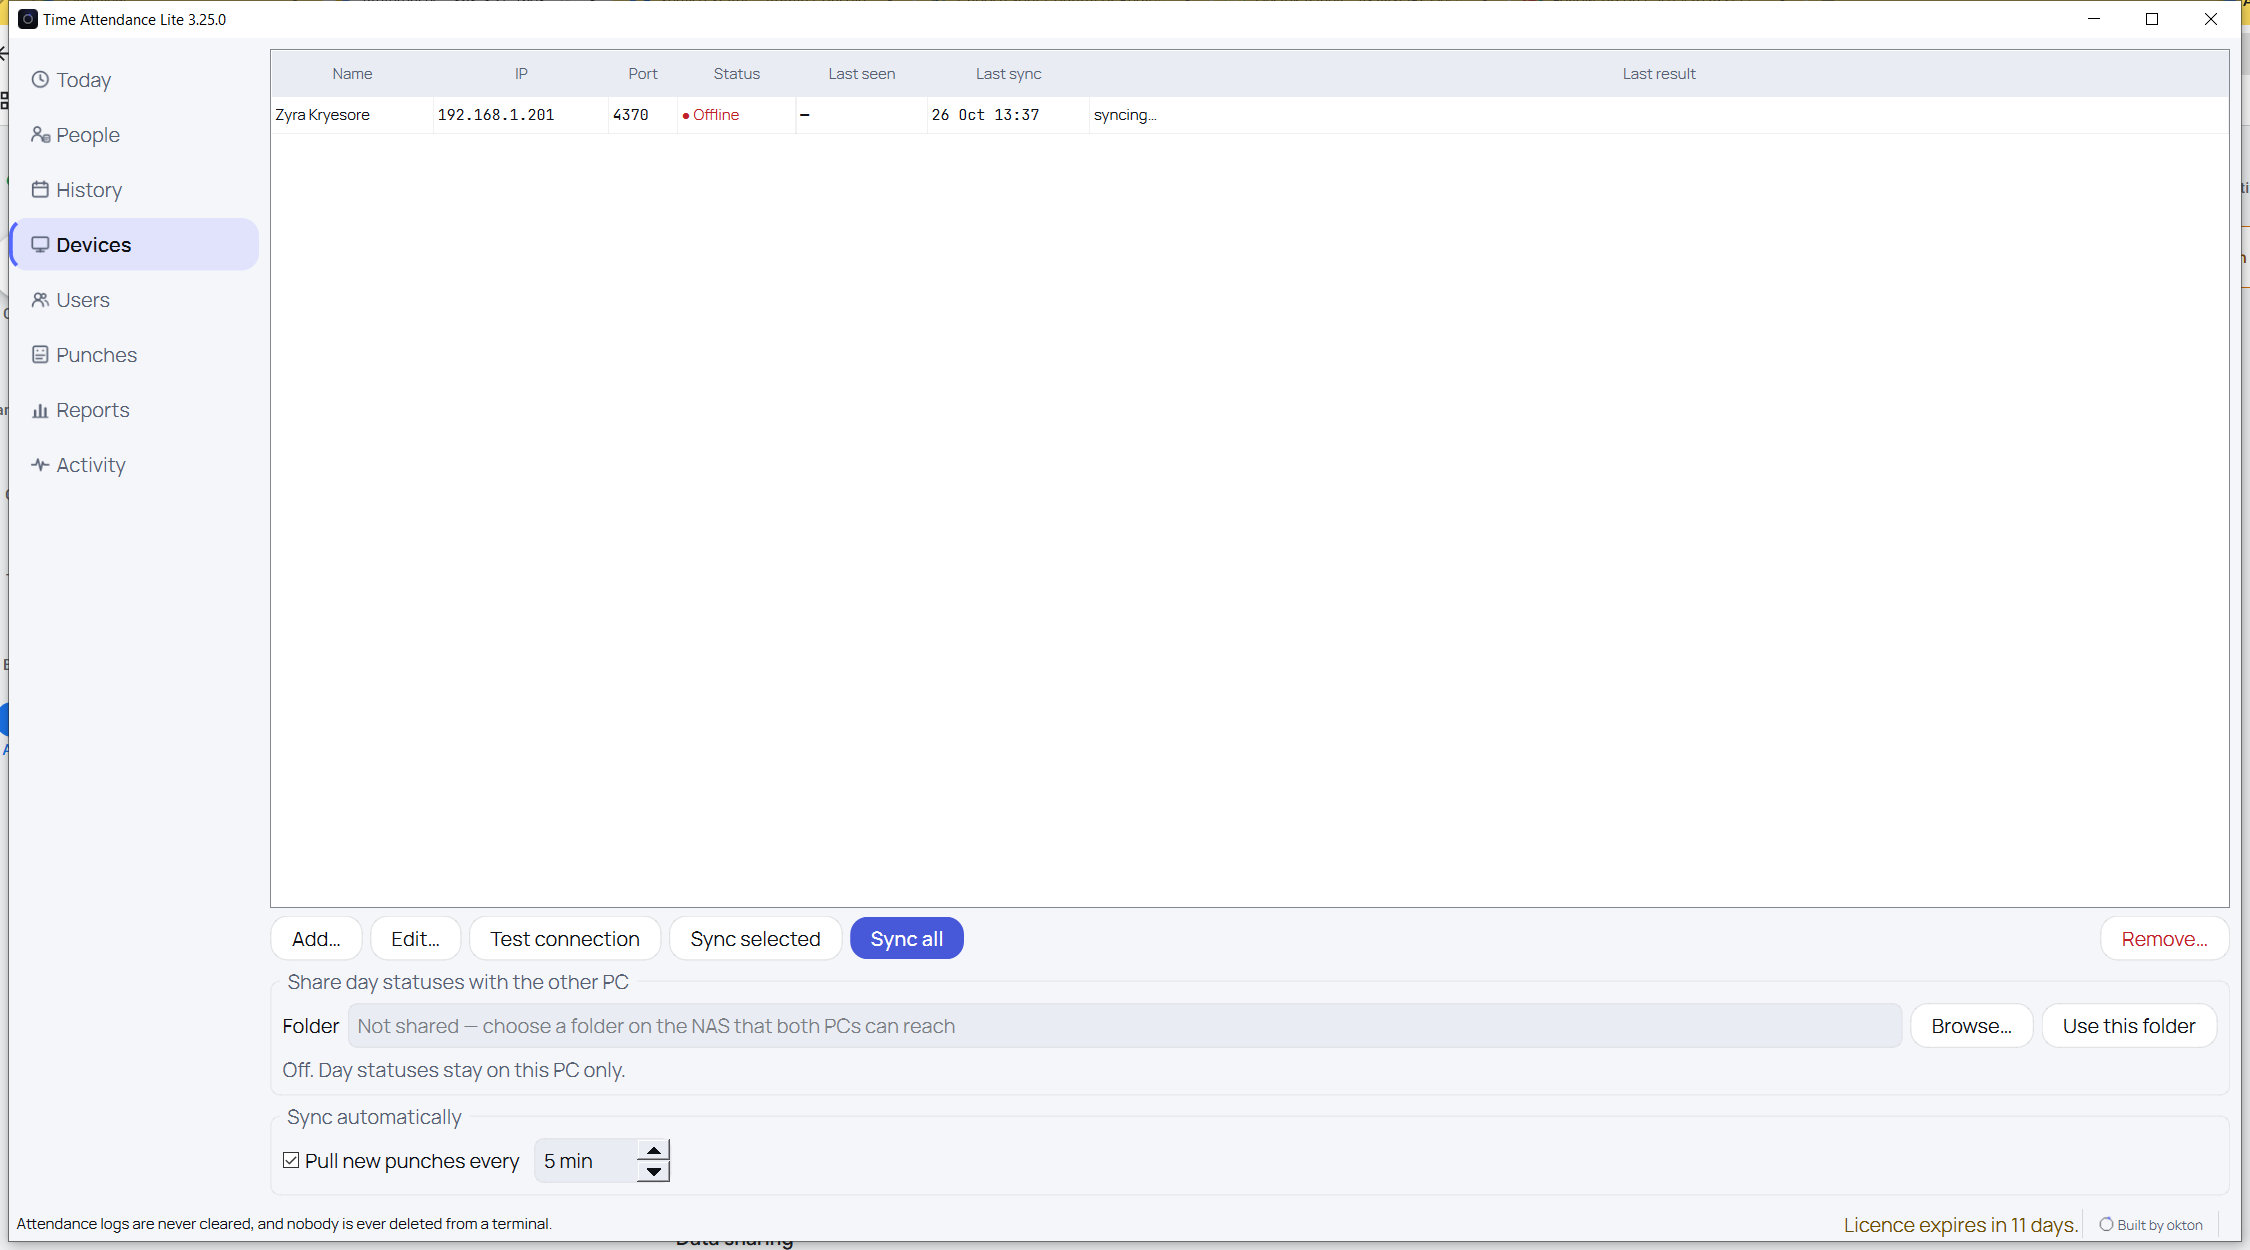This screenshot has width=2250, height=1250.
Task: Click the Remove... button
Action: click(2165, 939)
